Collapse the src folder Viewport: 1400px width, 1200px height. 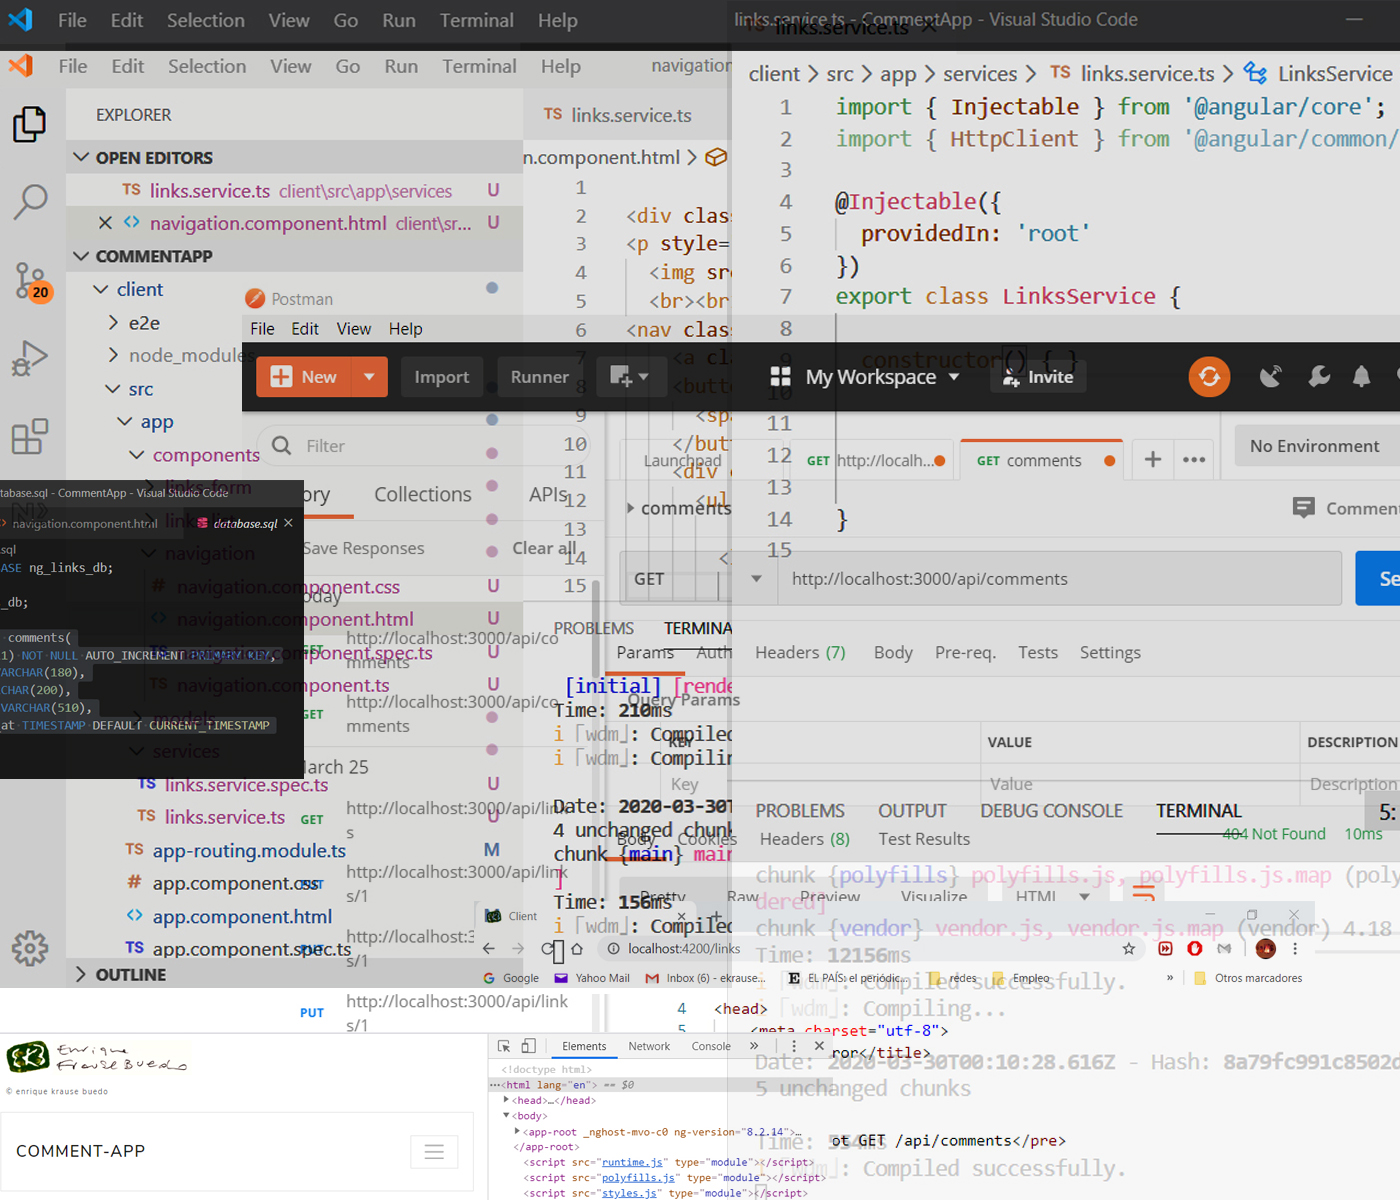point(113,388)
